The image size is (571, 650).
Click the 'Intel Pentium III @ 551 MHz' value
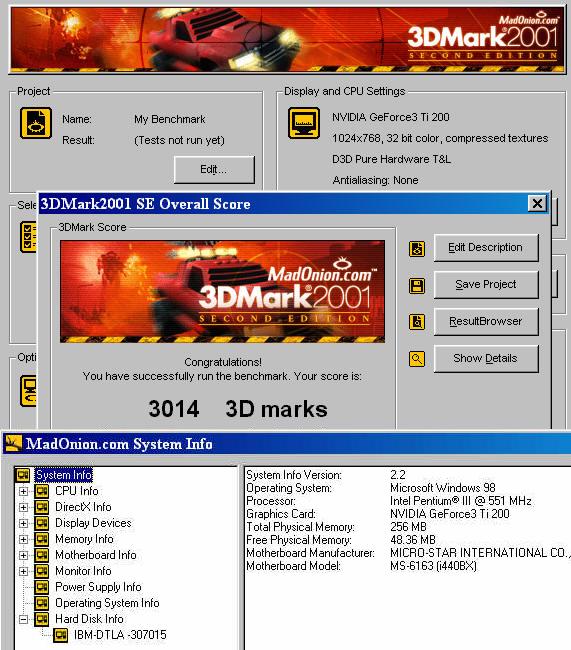[x=461, y=501]
